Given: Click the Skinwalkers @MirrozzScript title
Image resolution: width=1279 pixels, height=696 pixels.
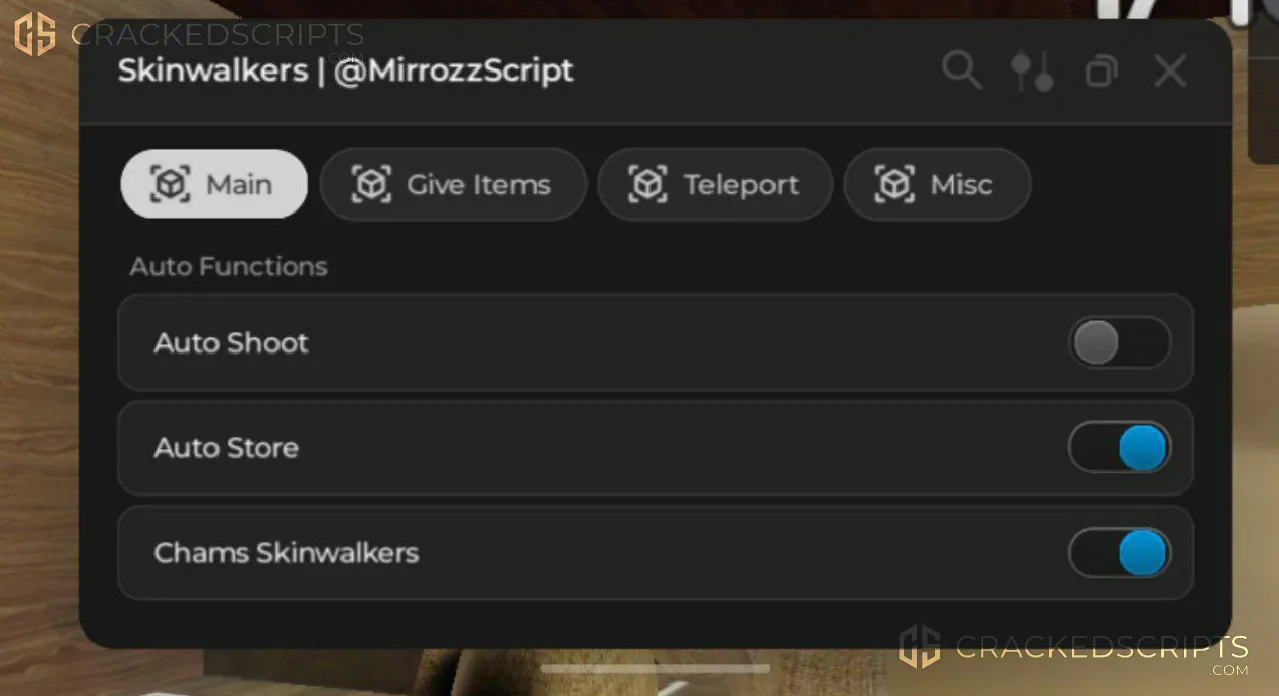Looking at the screenshot, I should pyautogui.click(x=346, y=71).
